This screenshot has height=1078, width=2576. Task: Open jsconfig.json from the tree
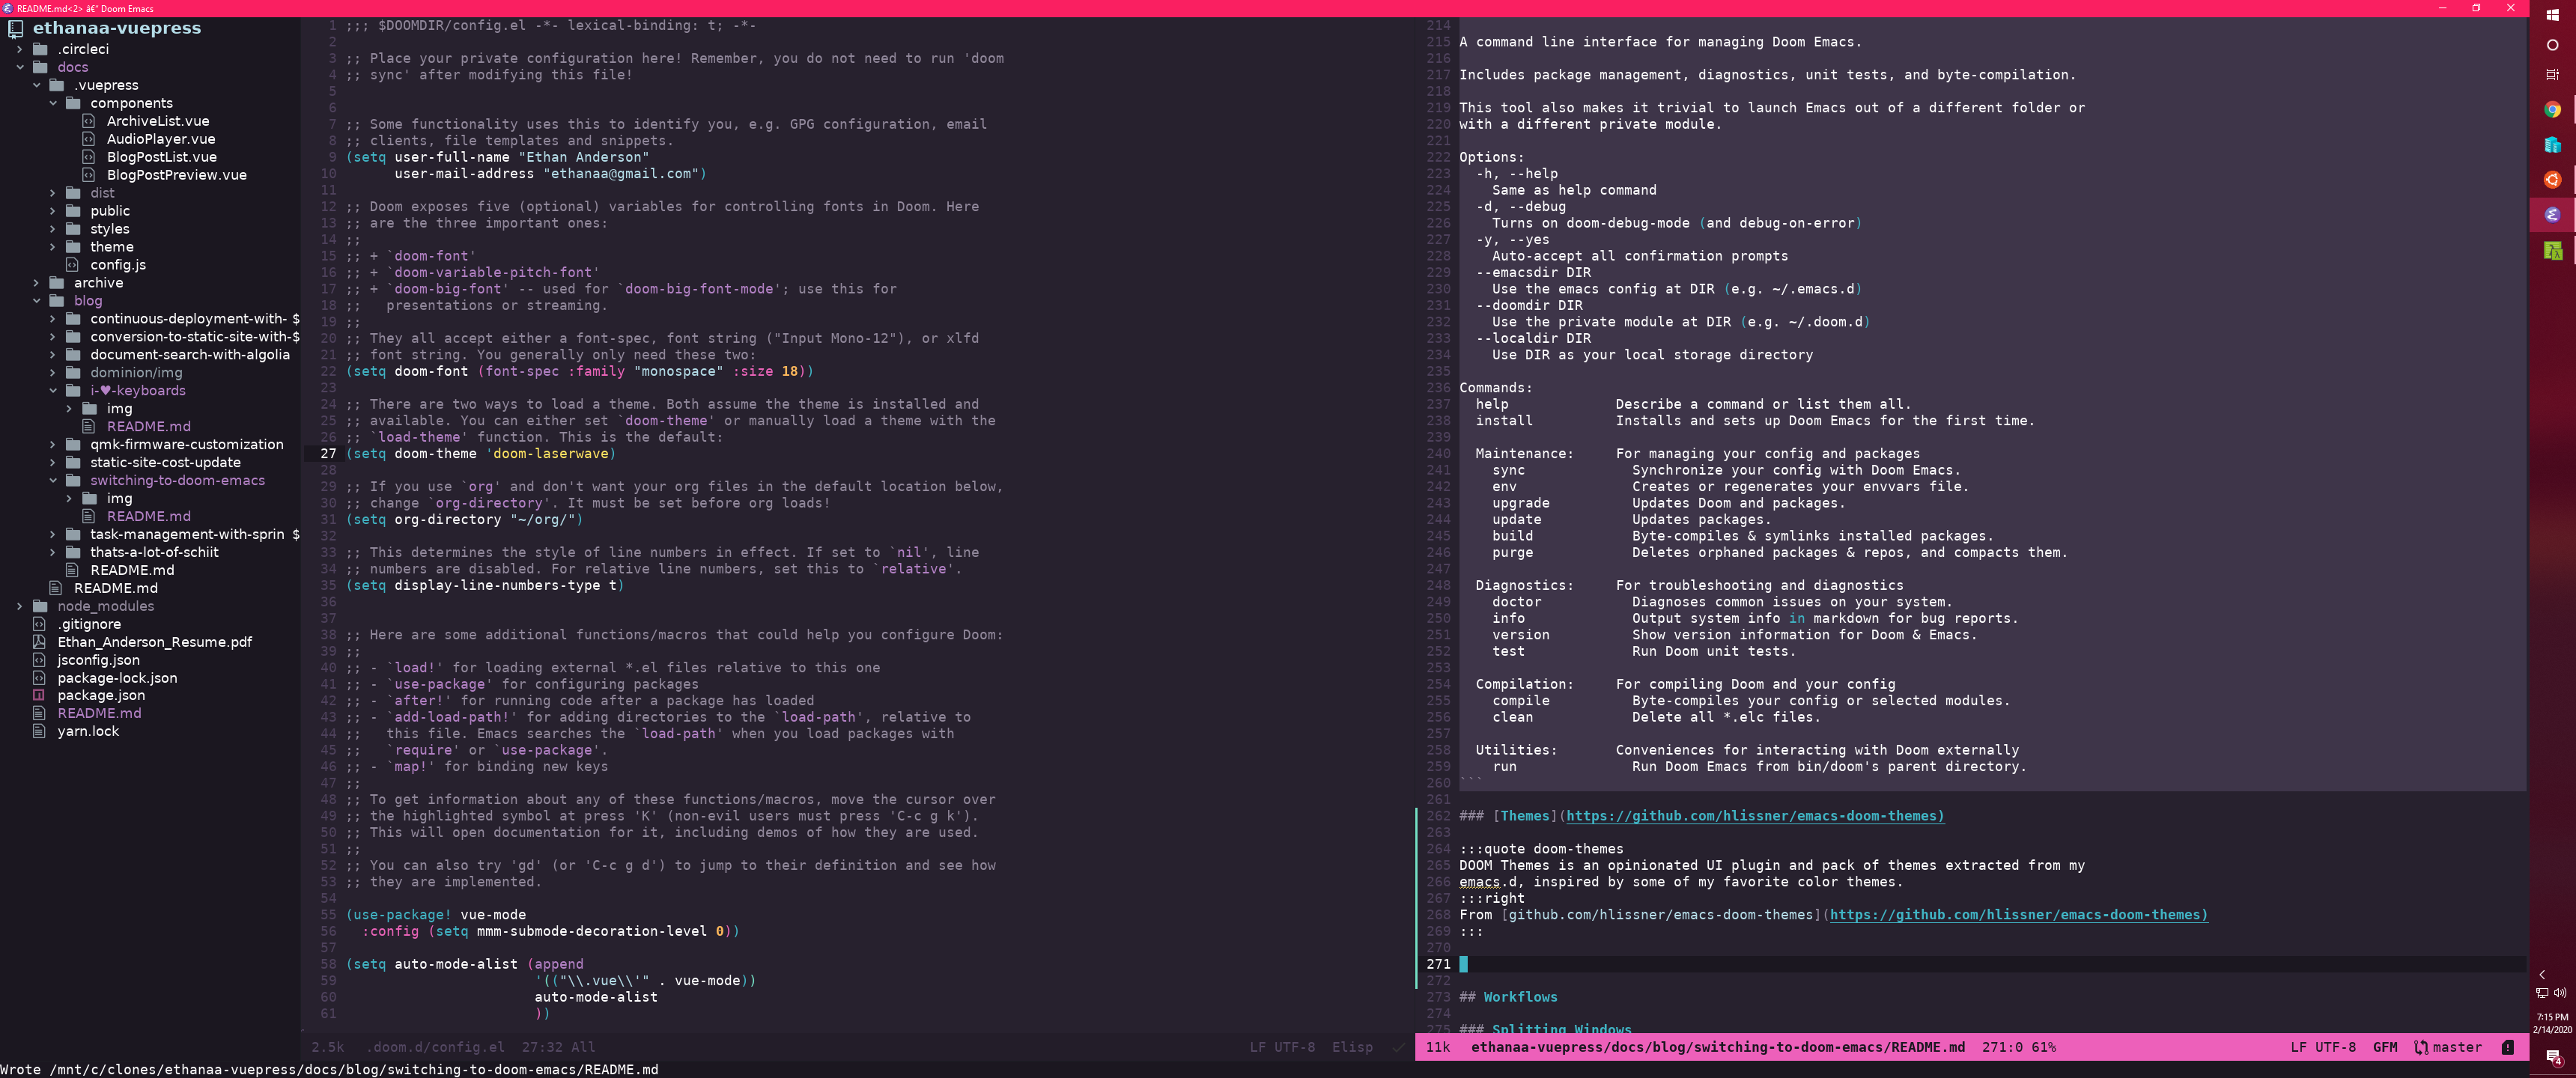click(99, 660)
